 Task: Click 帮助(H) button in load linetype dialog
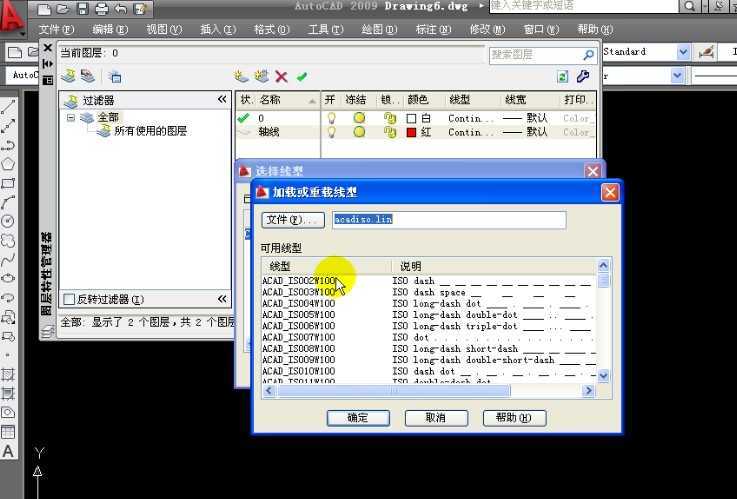click(x=514, y=418)
